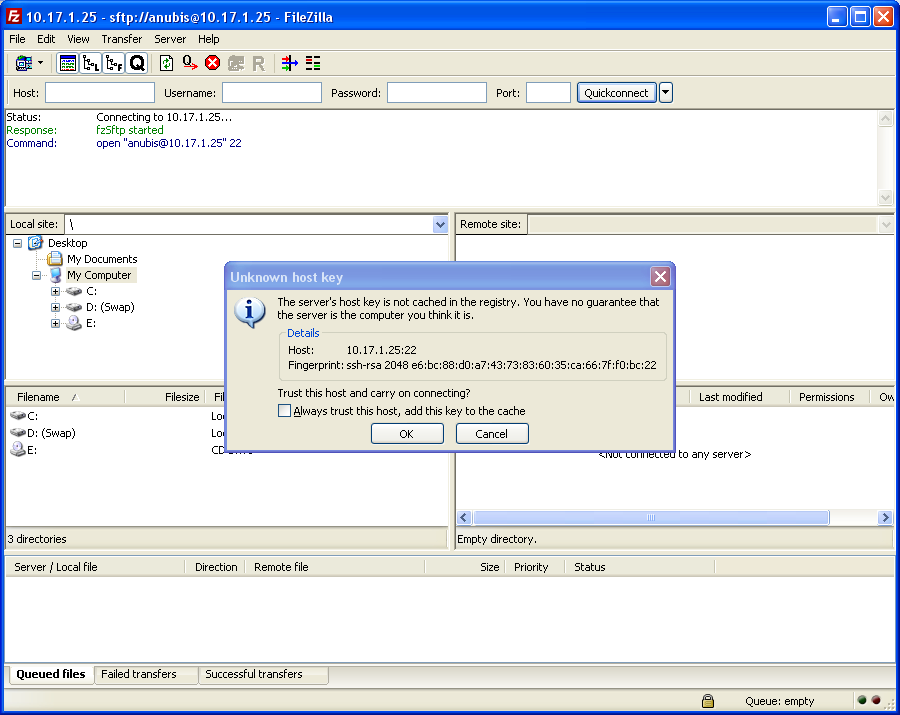The height and width of the screenshot is (715, 900).
Task: Click the remote pane scroll left arrow
Action: [464, 518]
